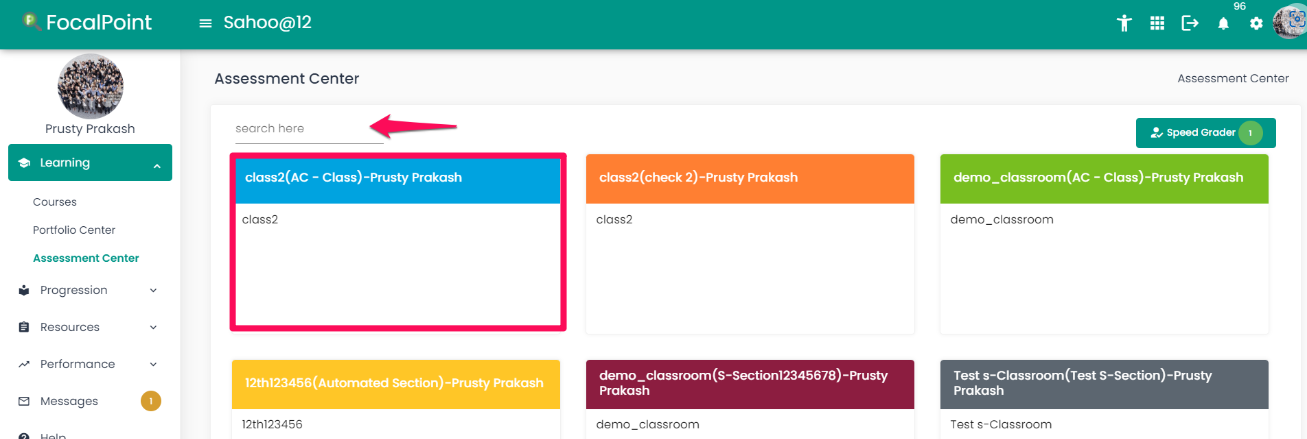Open the settings gear icon
The image size is (1307, 439).
tap(1256, 24)
